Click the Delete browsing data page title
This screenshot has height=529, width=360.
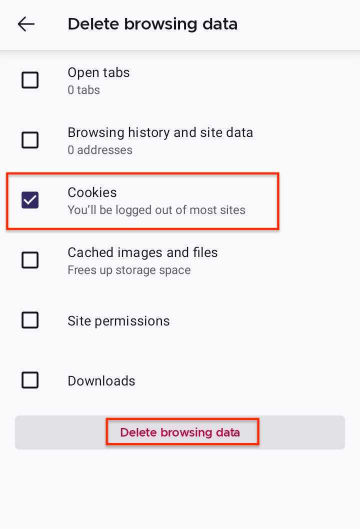(x=153, y=24)
